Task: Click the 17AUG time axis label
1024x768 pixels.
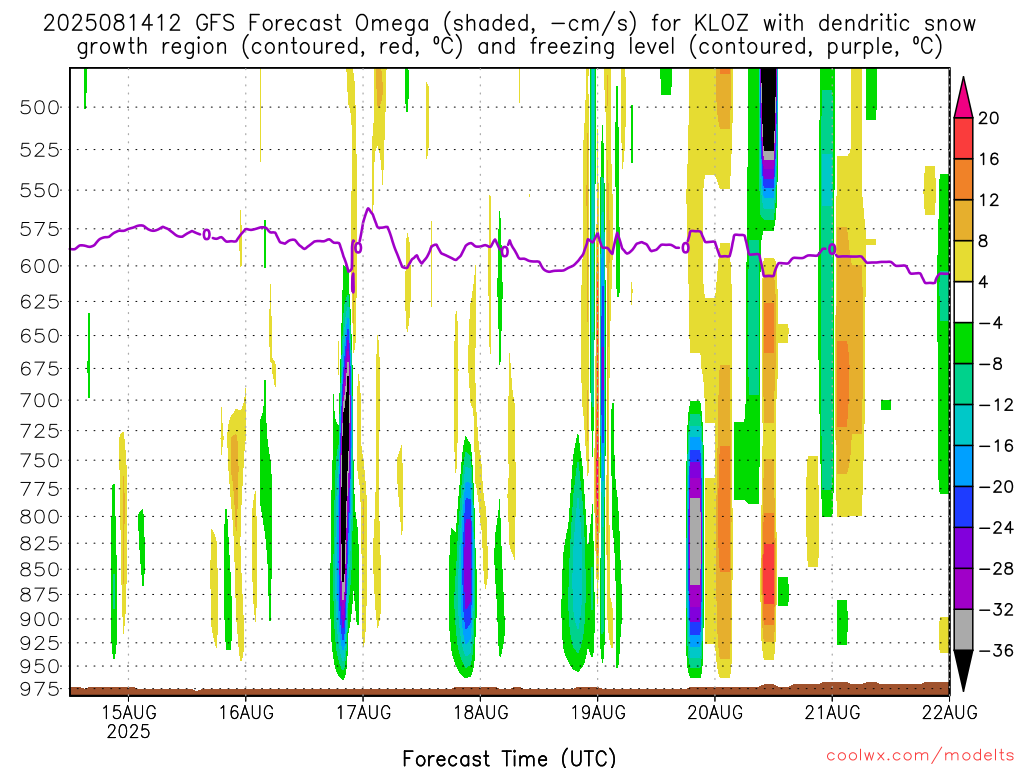Action: (364, 712)
